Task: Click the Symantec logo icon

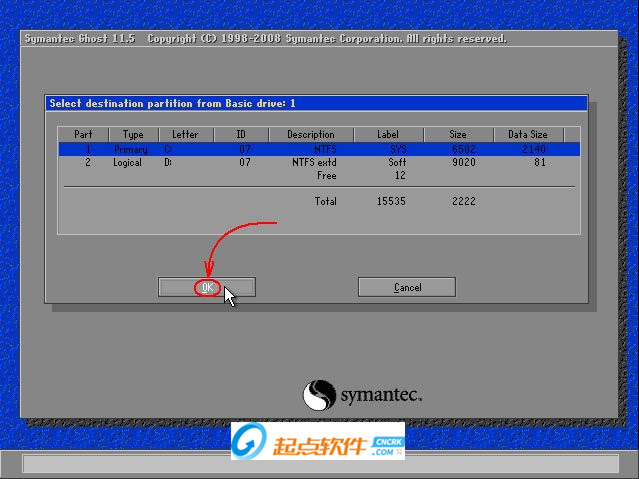Action: [x=319, y=395]
